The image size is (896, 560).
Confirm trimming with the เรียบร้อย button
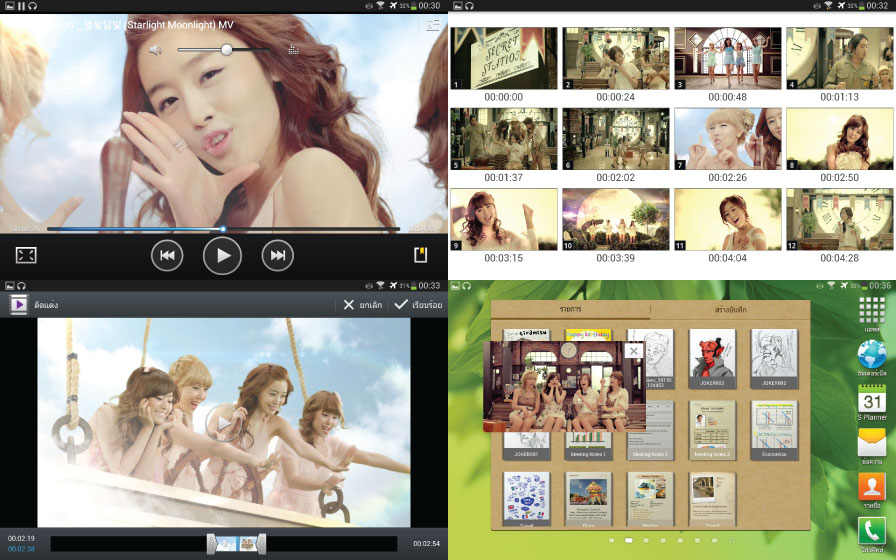(x=418, y=305)
